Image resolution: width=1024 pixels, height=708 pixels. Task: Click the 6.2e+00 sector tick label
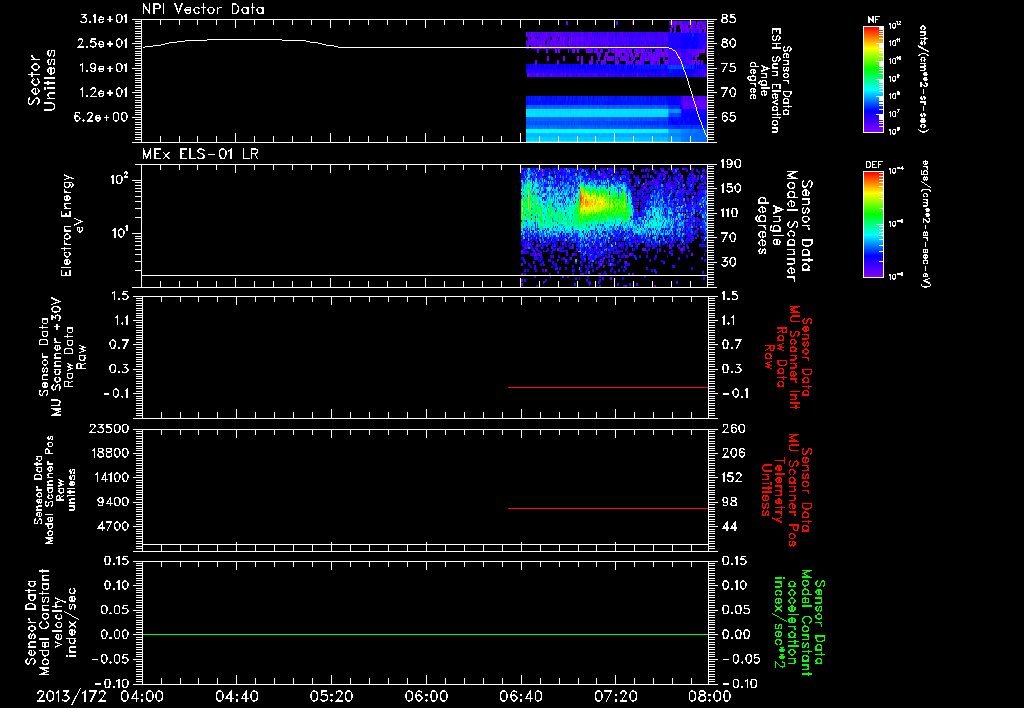click(103, 117)
